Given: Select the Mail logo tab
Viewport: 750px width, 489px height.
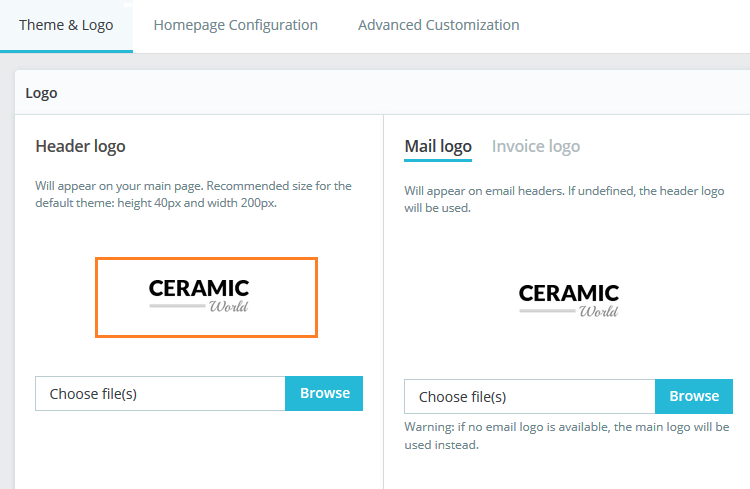Looking at the screenshot, I should coord(438,146).
